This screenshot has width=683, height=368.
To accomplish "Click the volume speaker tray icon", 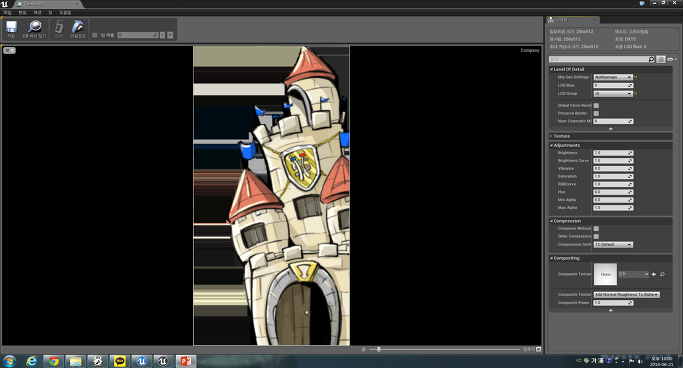I will (640, 361).
